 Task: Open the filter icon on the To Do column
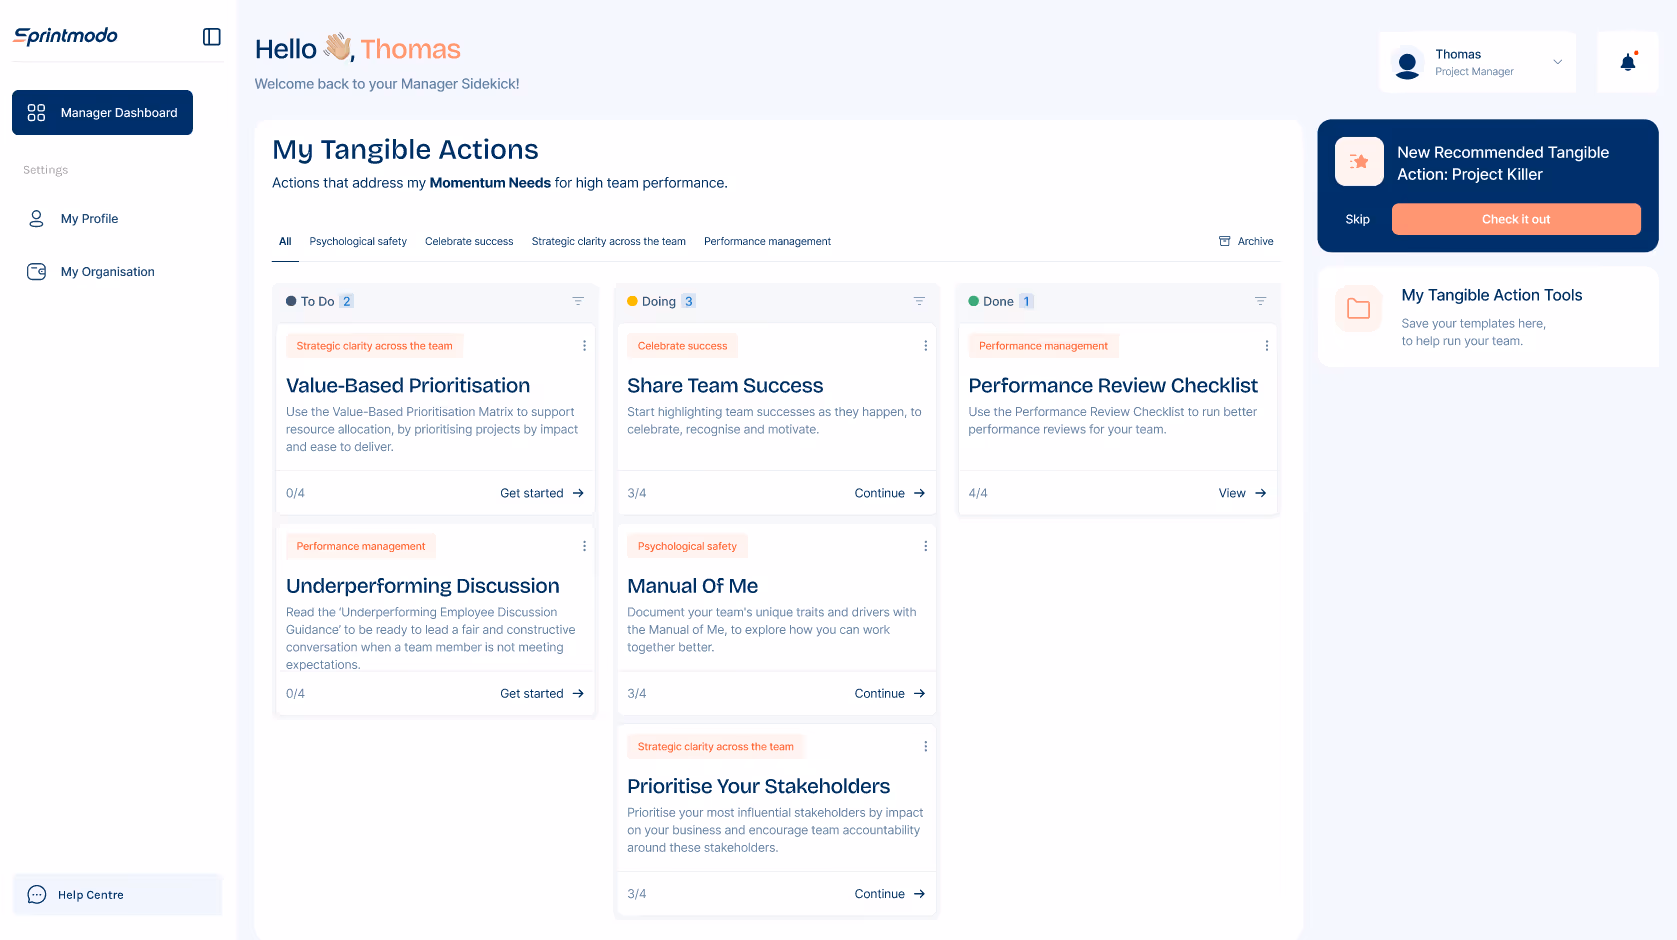(x=578, y=300)
